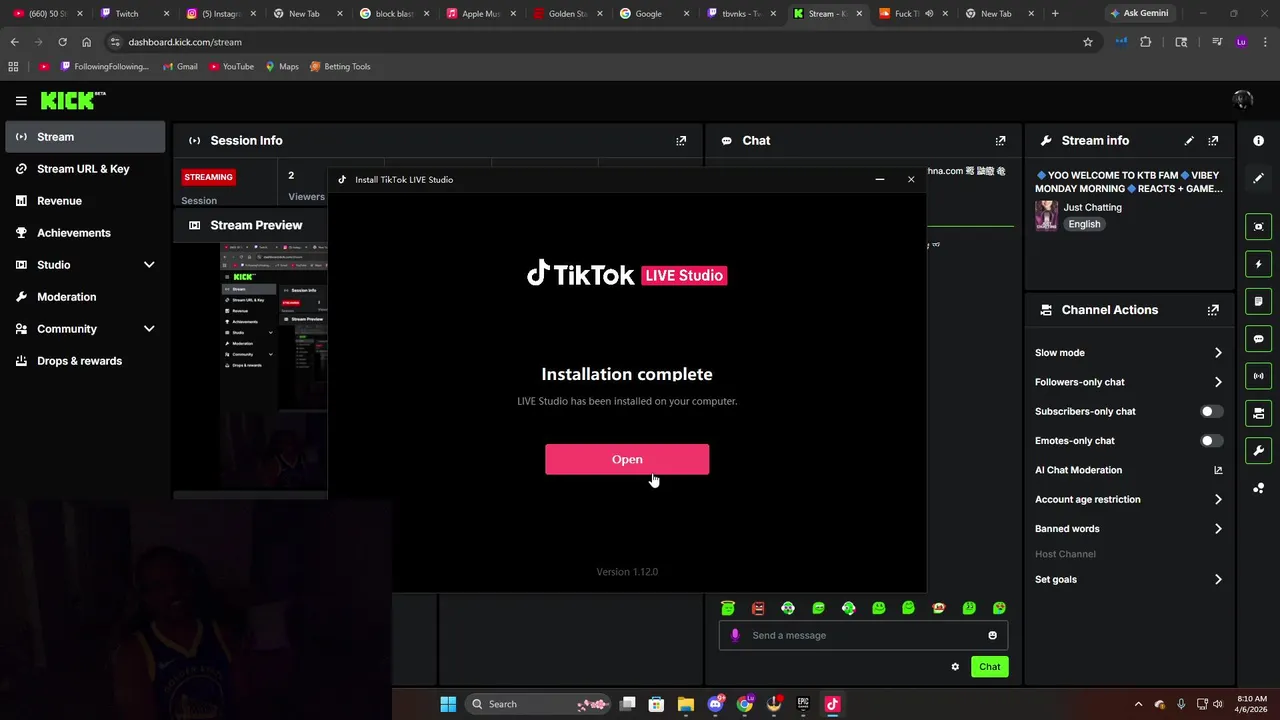This screenshot has width=1280, height=720.
Task: Click the info icon in right toolbar
Action: pyautogui.click(x=1258, y=141)
